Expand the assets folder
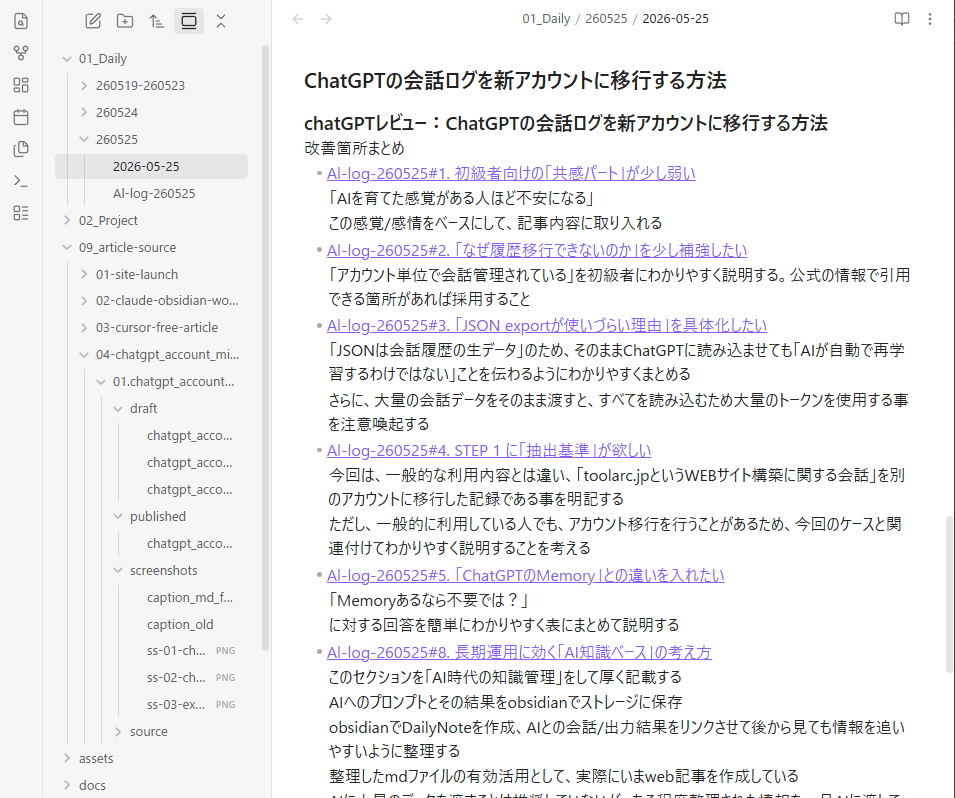955x798 pixels. [67, 758]
